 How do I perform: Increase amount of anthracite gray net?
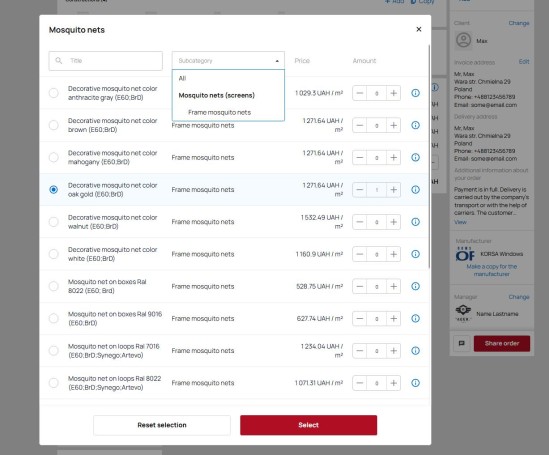[x=394, y=93]
